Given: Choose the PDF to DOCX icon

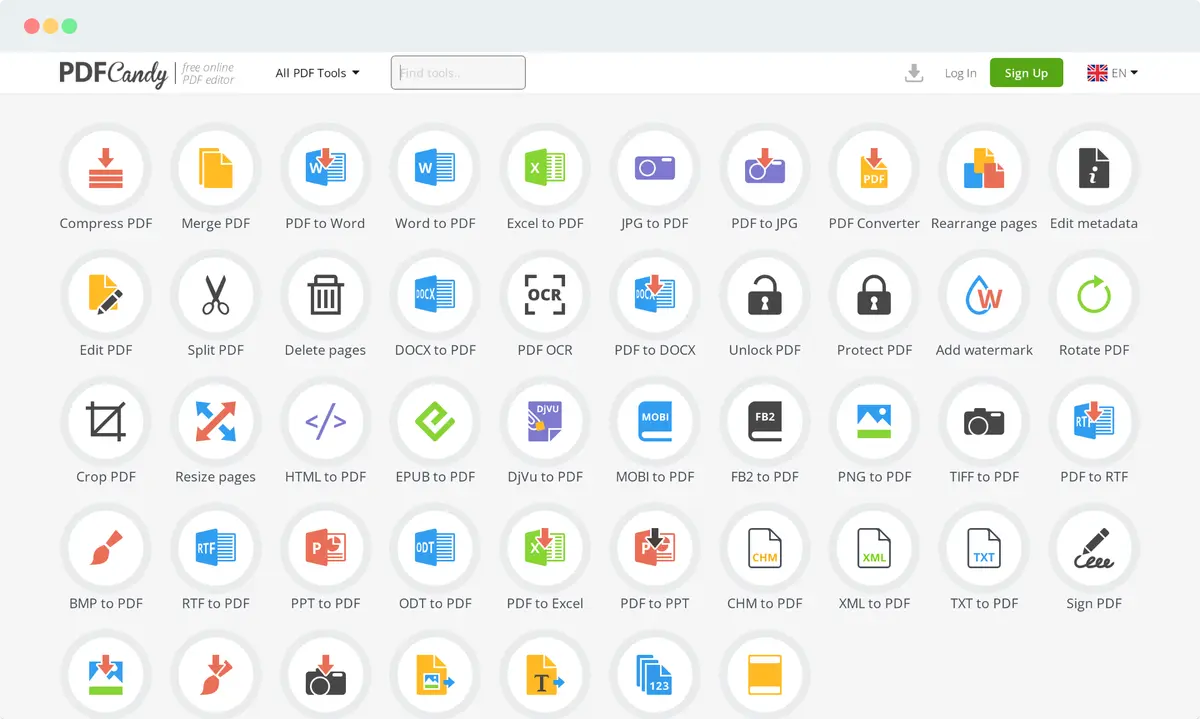Looking at the screenshot, I should coord(655,295).
